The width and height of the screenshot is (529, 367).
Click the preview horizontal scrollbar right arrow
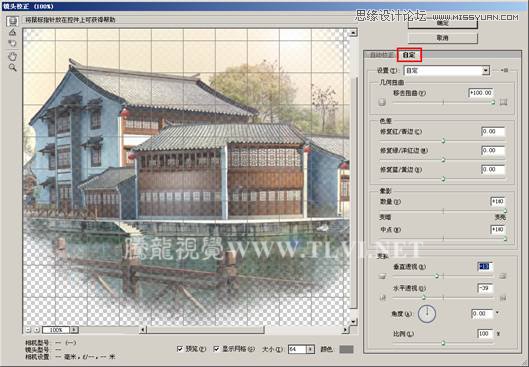pyautogui.click(x=345, y=330)
